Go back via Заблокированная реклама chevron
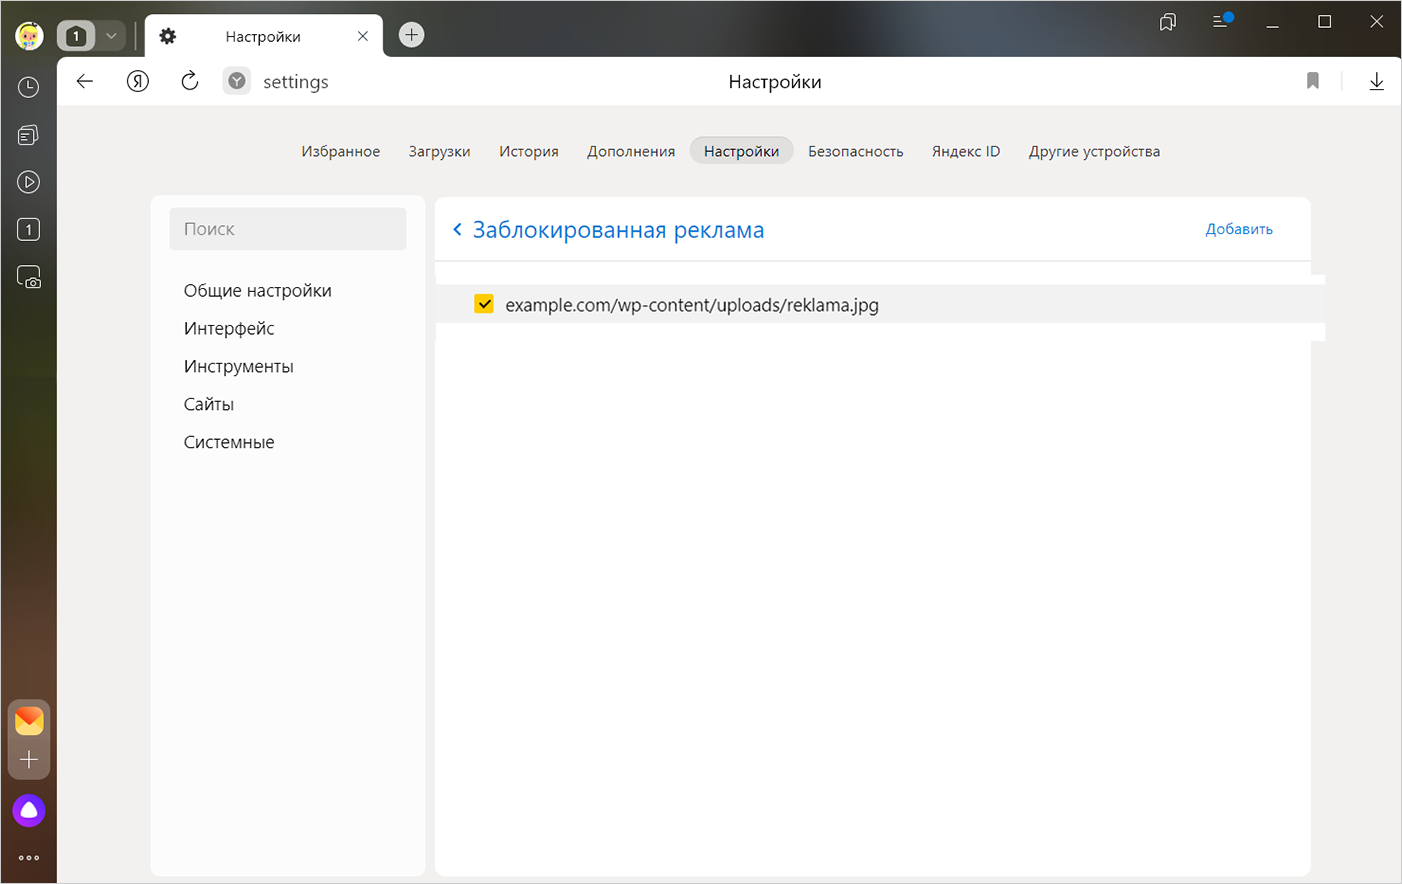Viewport: 1402px width, 884px height. (457, 230)
